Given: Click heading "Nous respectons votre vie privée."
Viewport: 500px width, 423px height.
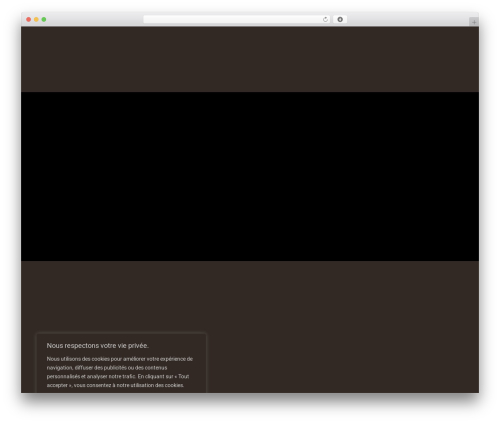Looking at the screenshot, I should tap(98, 346).
